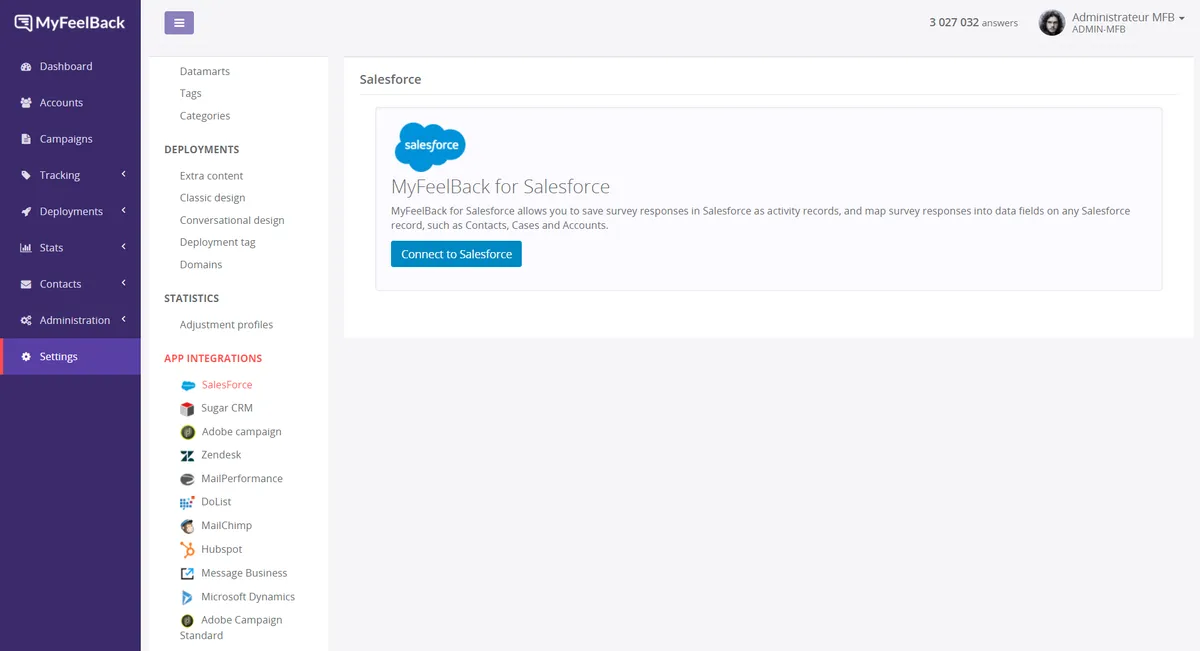Image resolution: width=1200 pixels, height=651 pixels.
Task: Open the Hubspot integration link
Action: pos(221,549)
